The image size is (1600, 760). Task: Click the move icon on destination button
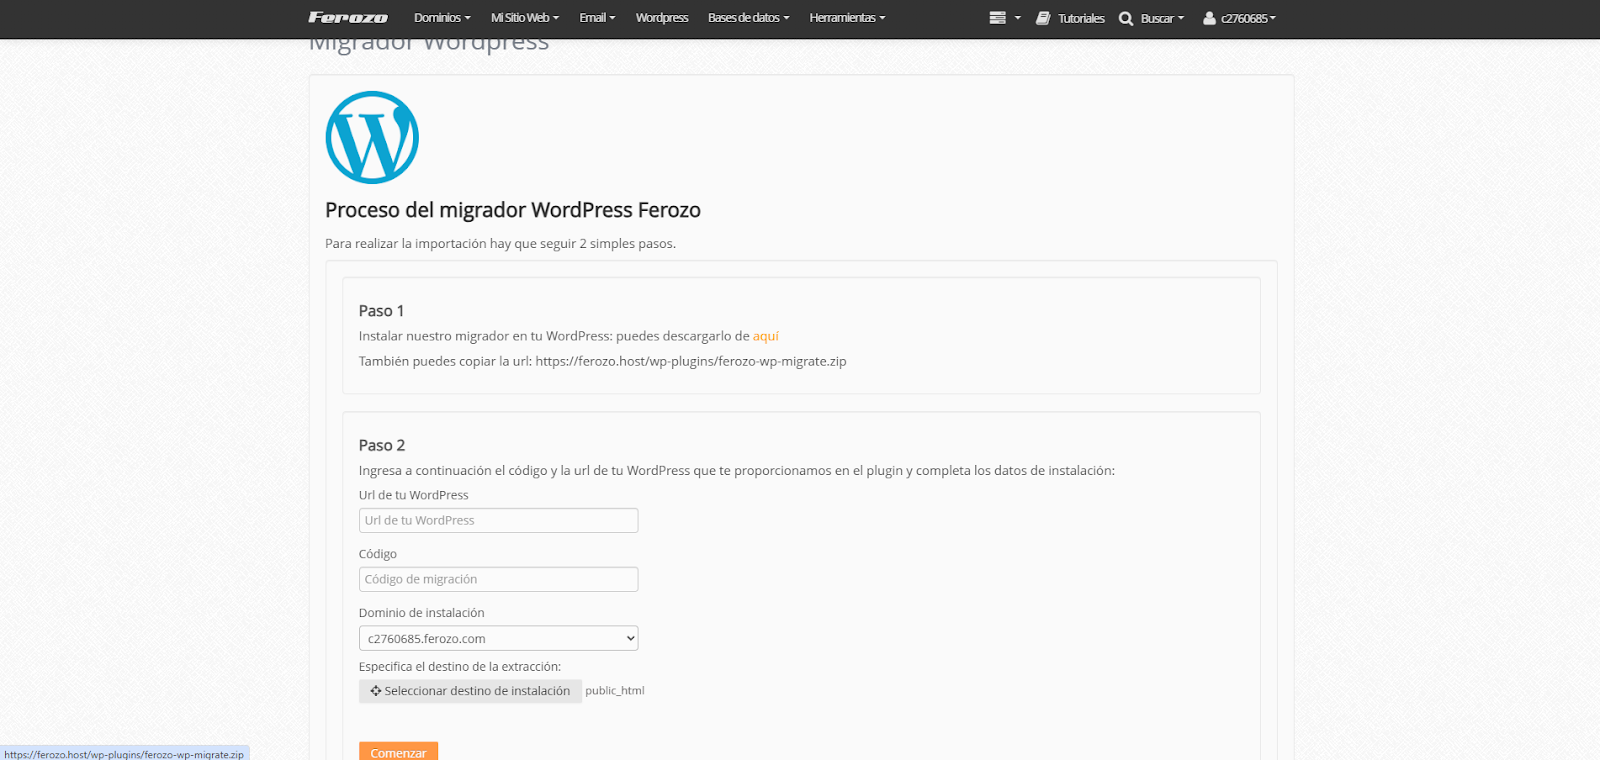point(376,691)
